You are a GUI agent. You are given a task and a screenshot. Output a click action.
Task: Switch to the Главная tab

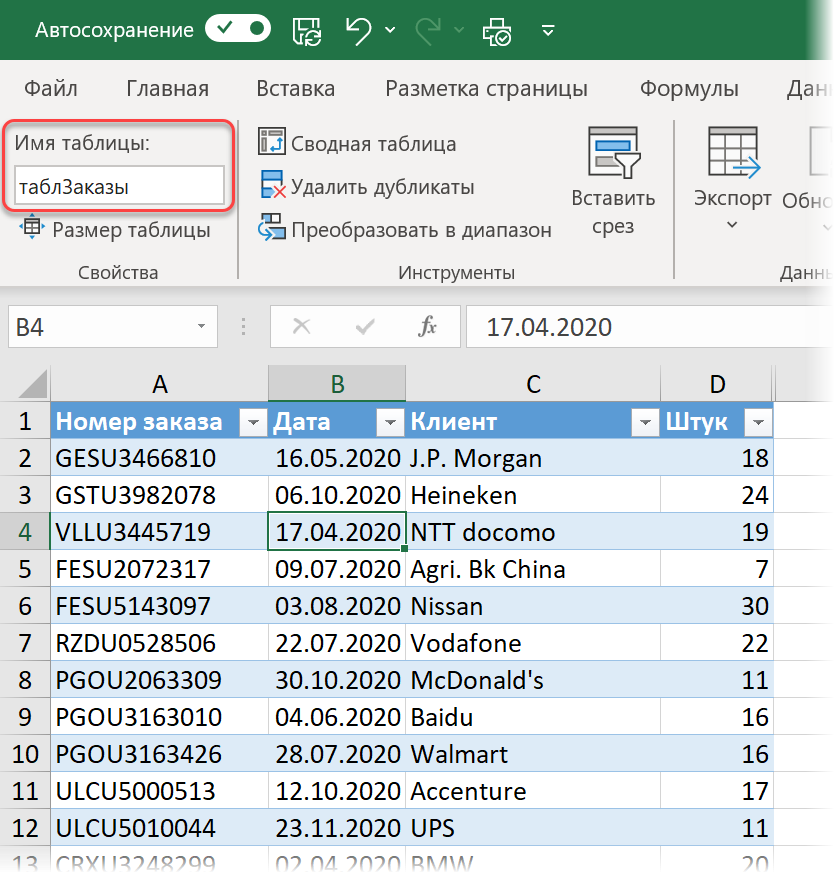pos(167,89)
